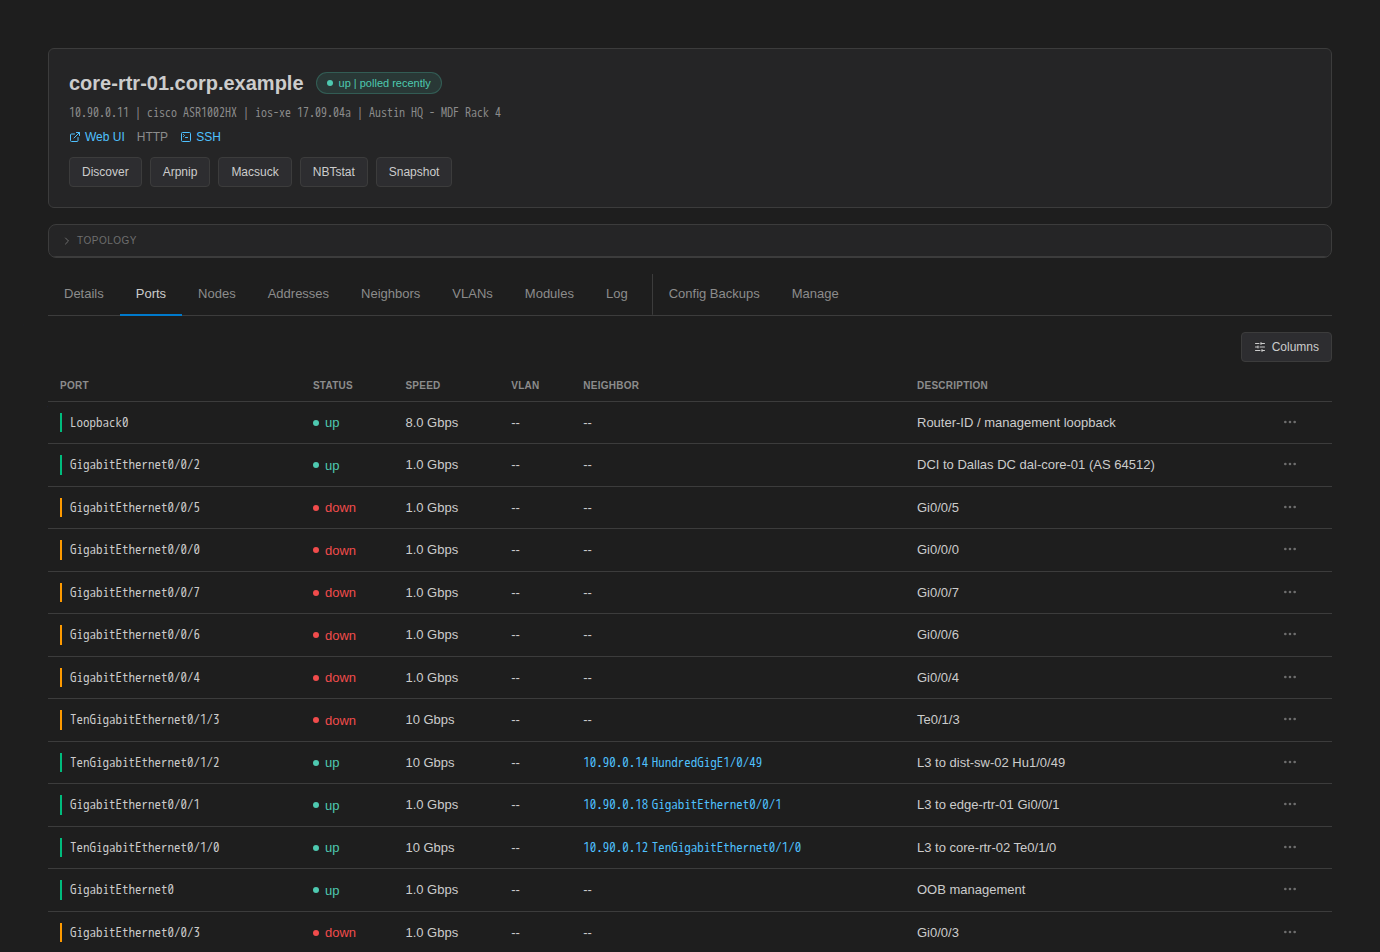Open neighbor 10.90.0.18 GigabitEthernet0/0/1

682,804
